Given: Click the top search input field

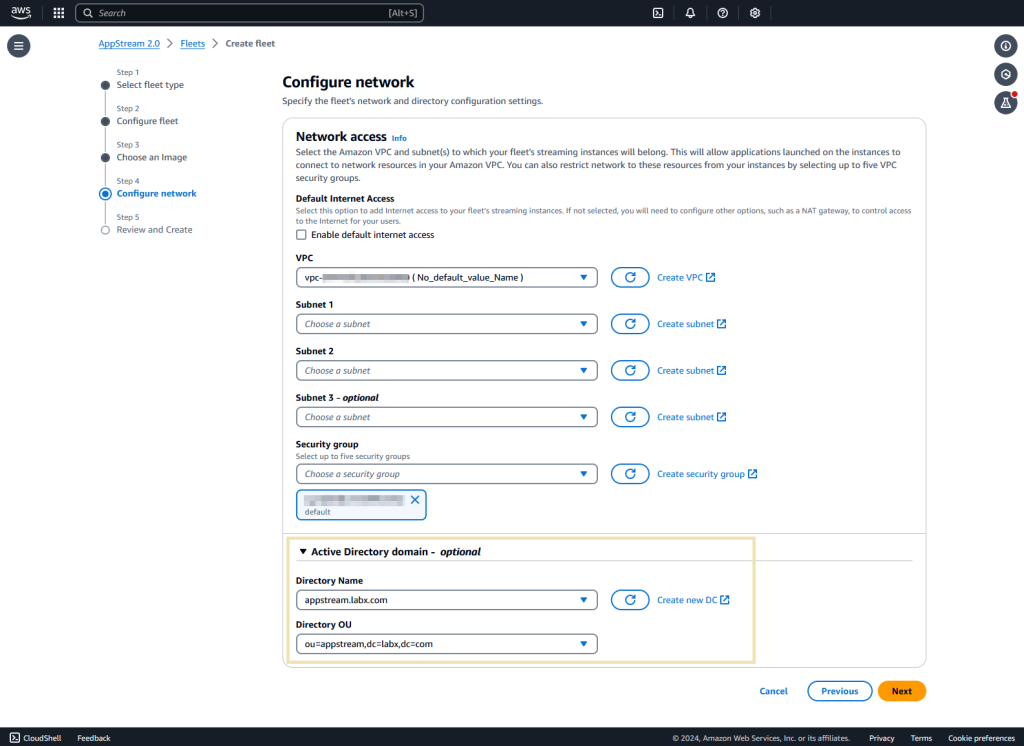Looking at the screenshot, I should 250,13.
